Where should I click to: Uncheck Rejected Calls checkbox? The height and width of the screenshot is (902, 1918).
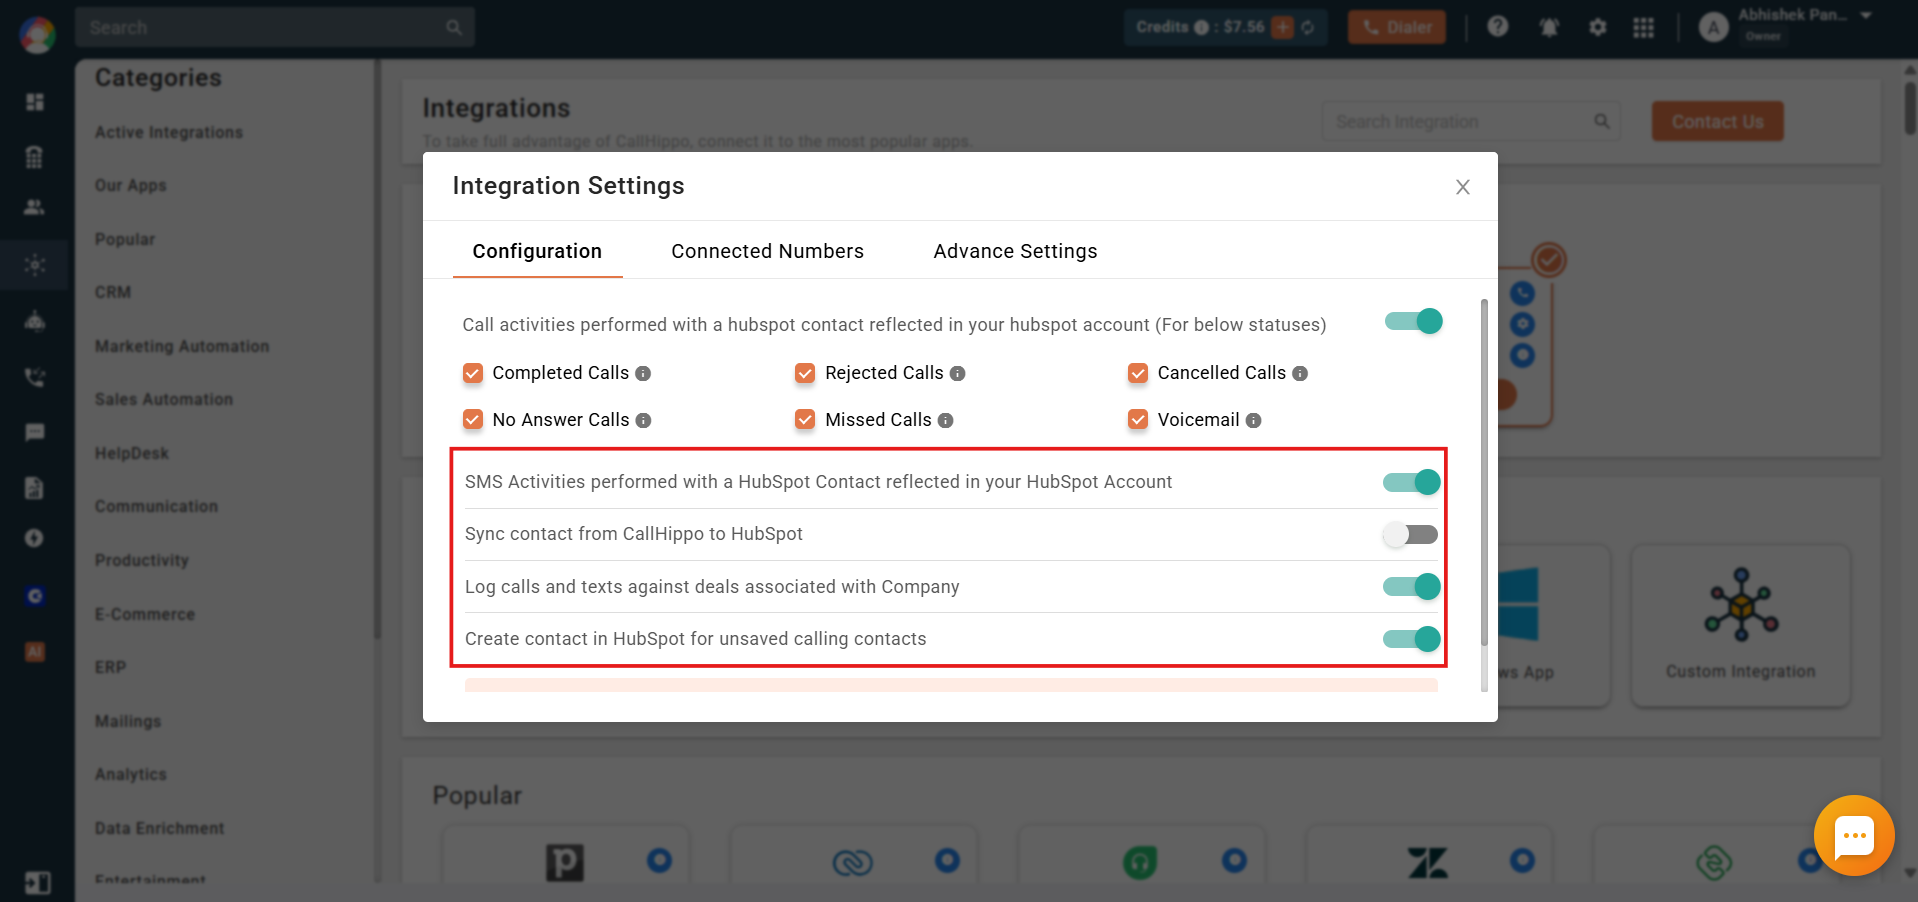coord(805,373)
